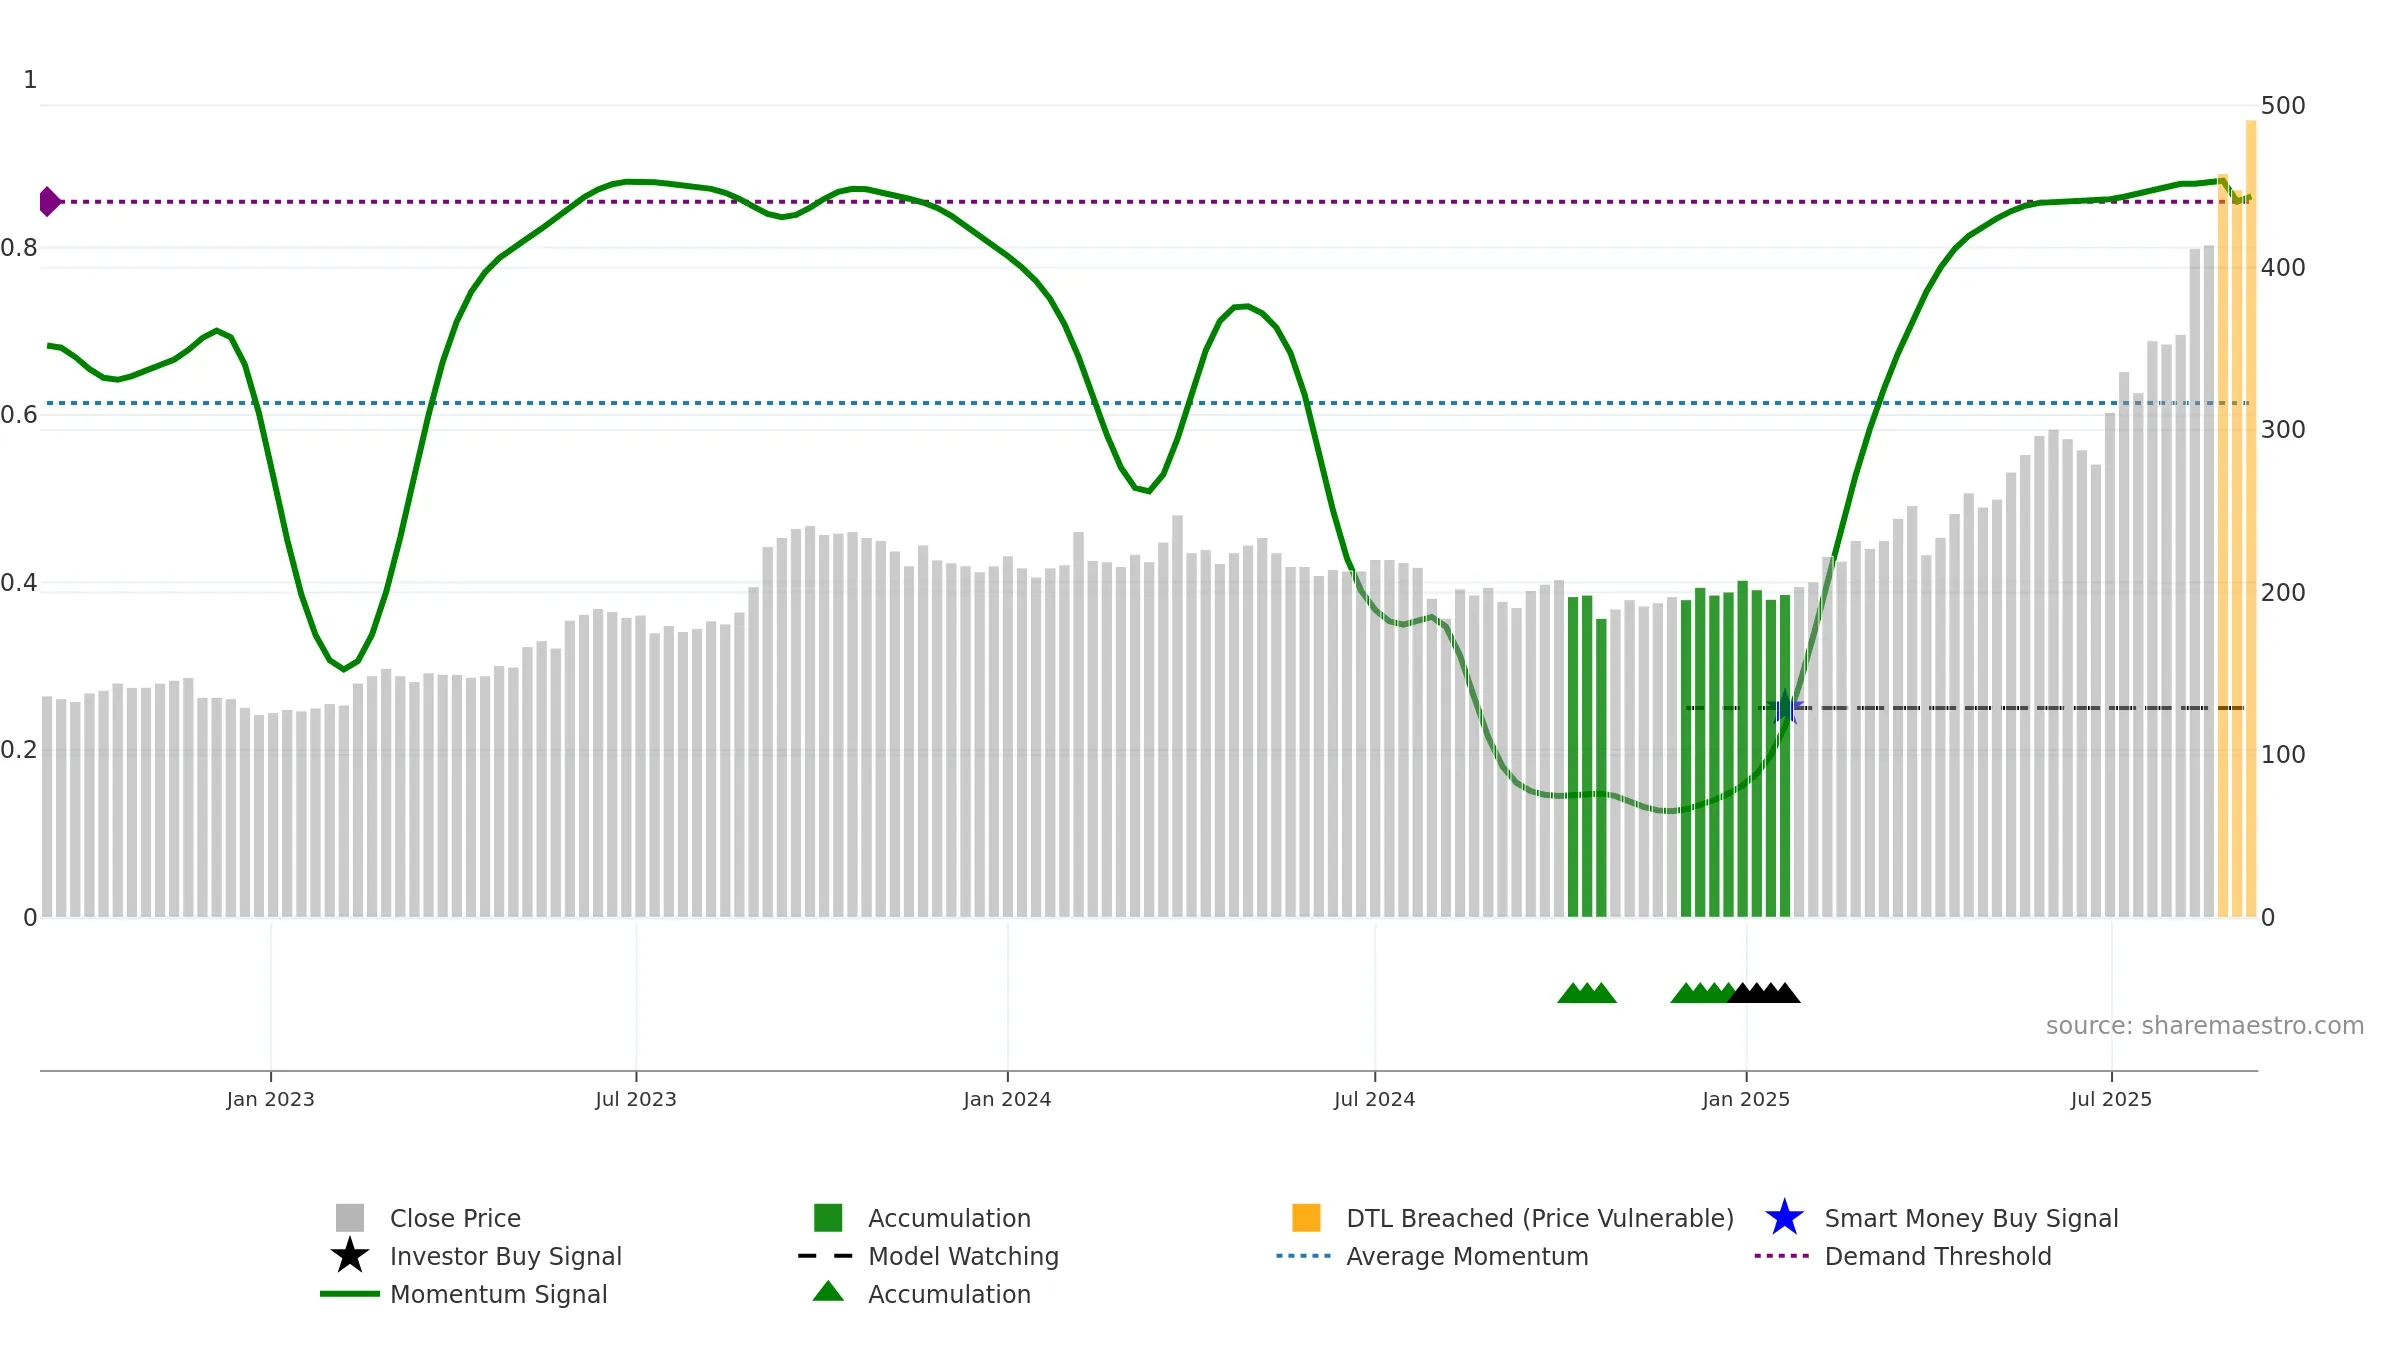This screenshot has height=1350, width=2400.
Task: Click the orange DTL Breached swatch in legend
Action: click(x=1306, y=1217)
